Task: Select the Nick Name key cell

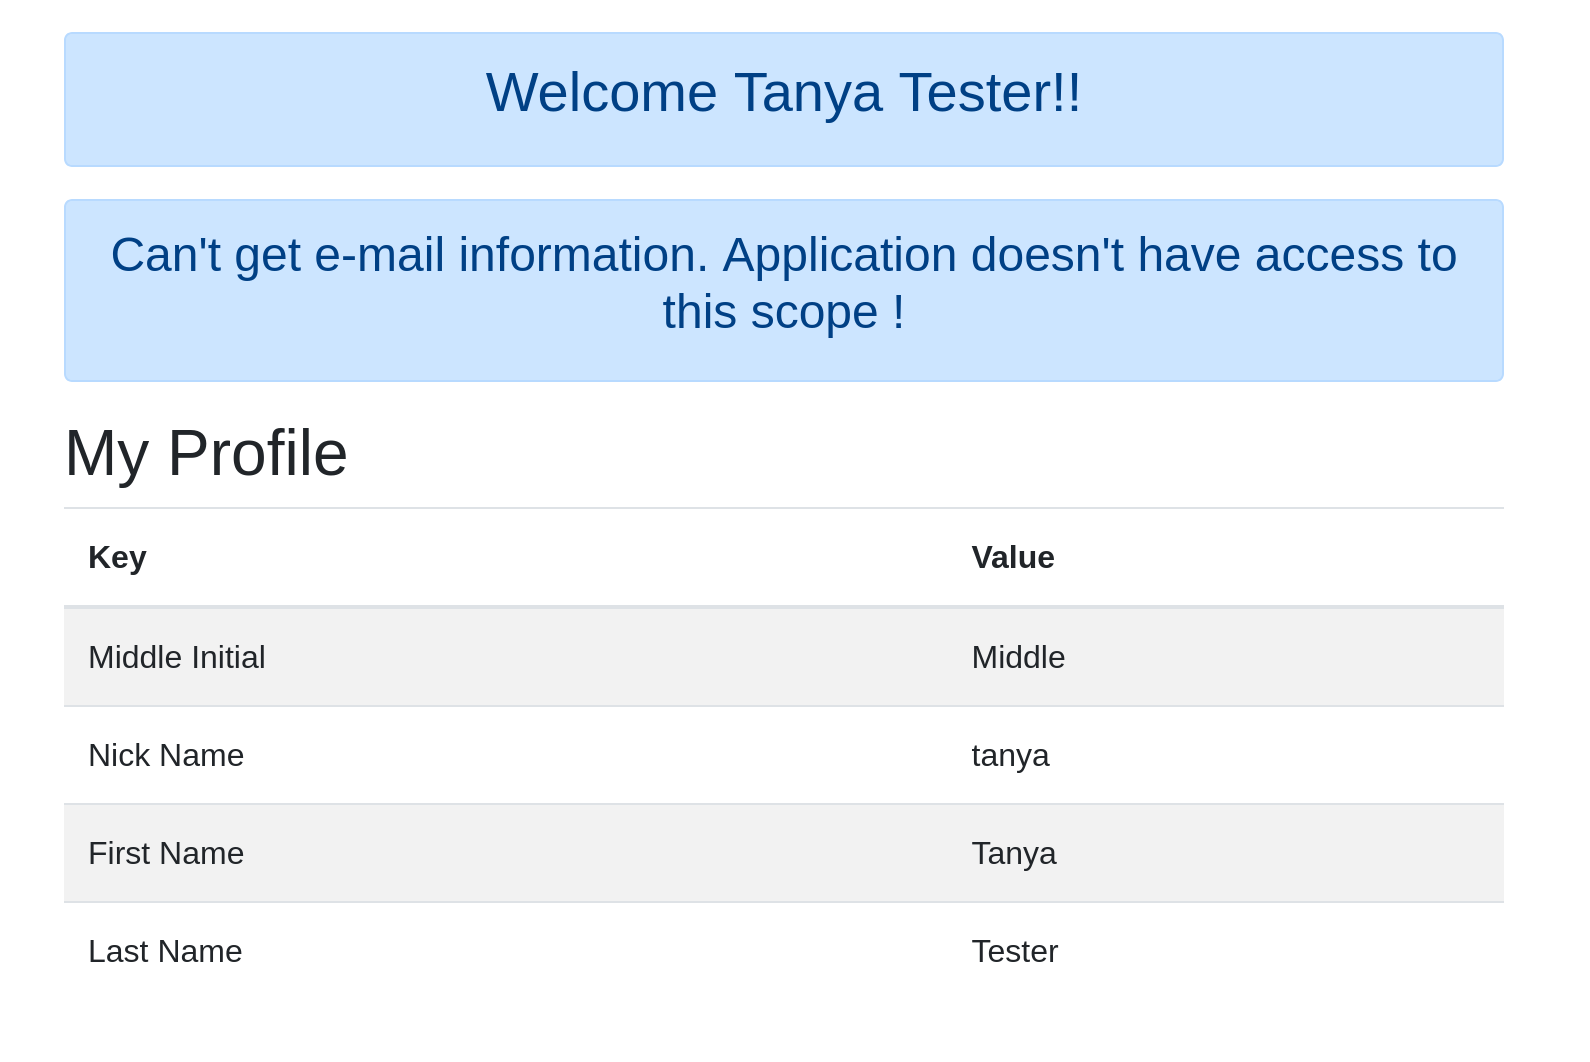Action: pos(166,755)
